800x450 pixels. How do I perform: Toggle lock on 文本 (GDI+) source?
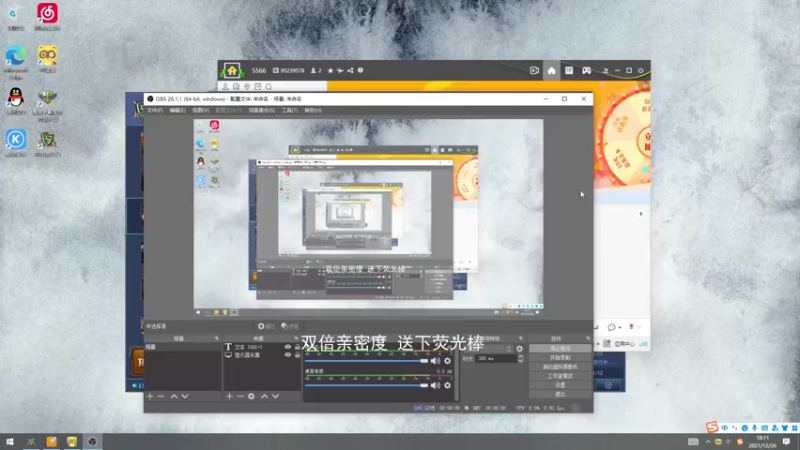(297, 347)
